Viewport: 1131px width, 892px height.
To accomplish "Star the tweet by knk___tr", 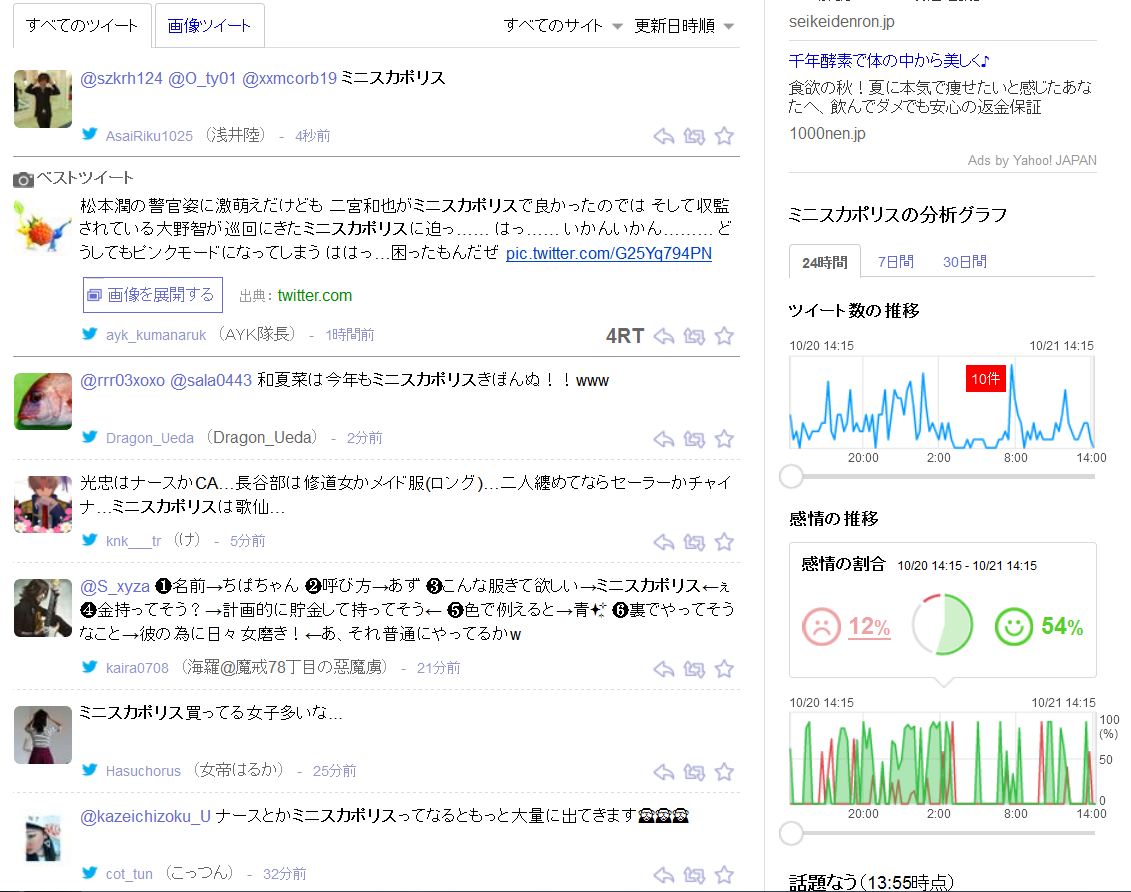I will 725,542.
